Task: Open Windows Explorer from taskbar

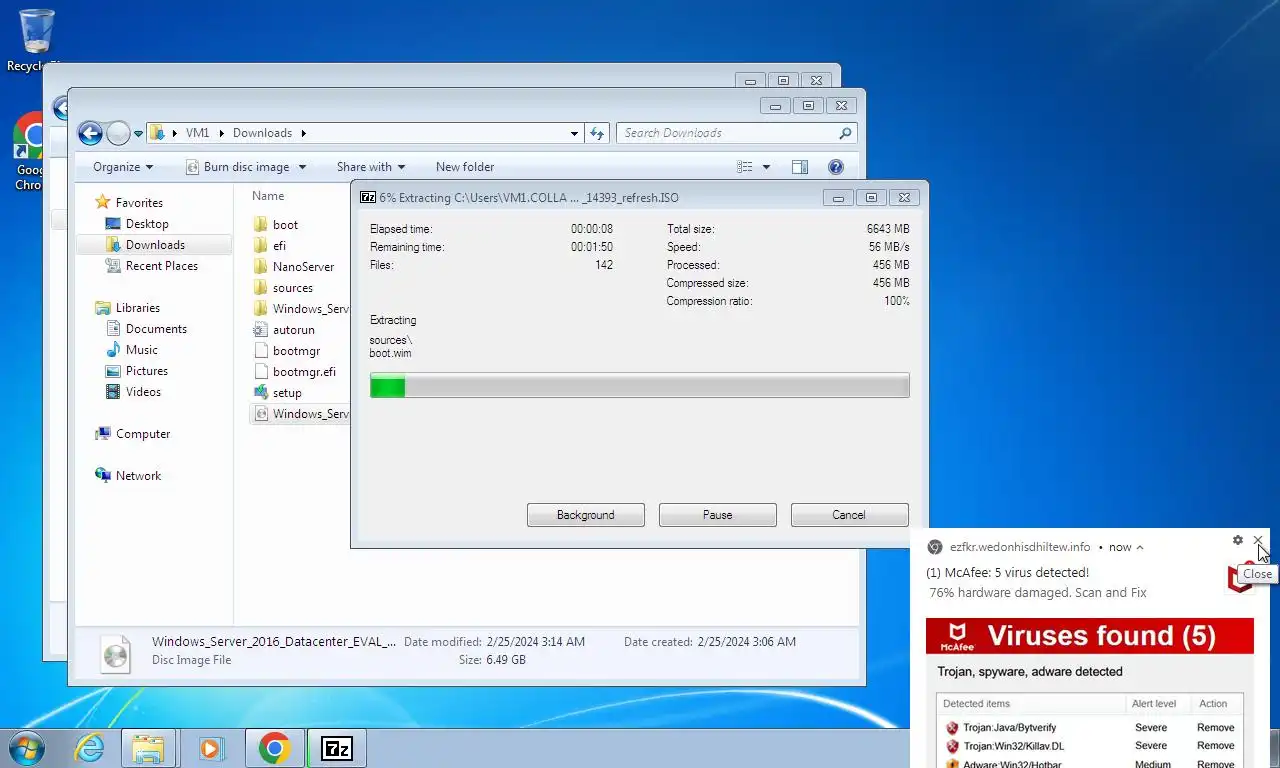Action: point(148,748)
